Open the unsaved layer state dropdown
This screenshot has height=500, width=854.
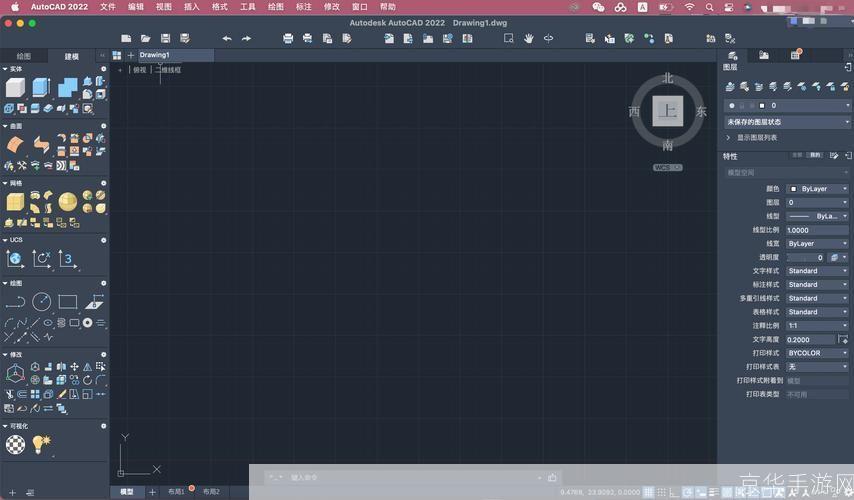pyautogui.click(x=787, y=122)
